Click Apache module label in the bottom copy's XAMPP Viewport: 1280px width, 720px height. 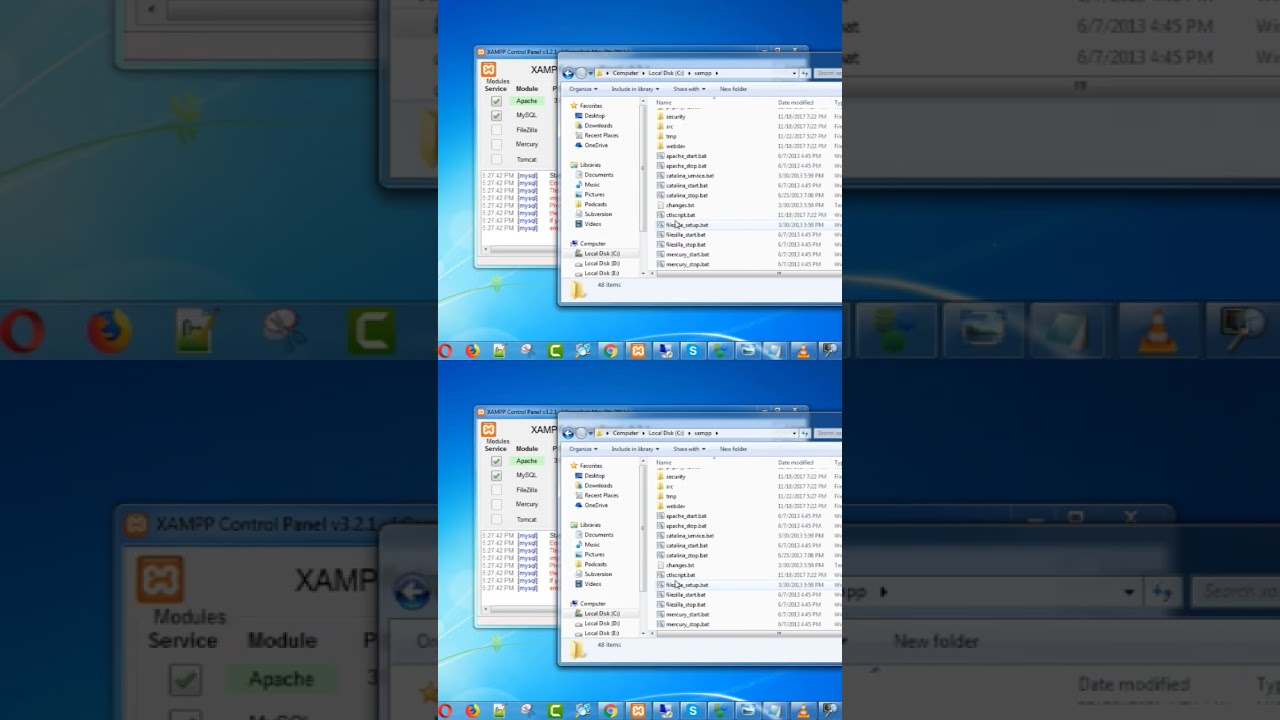coord(527,461)
